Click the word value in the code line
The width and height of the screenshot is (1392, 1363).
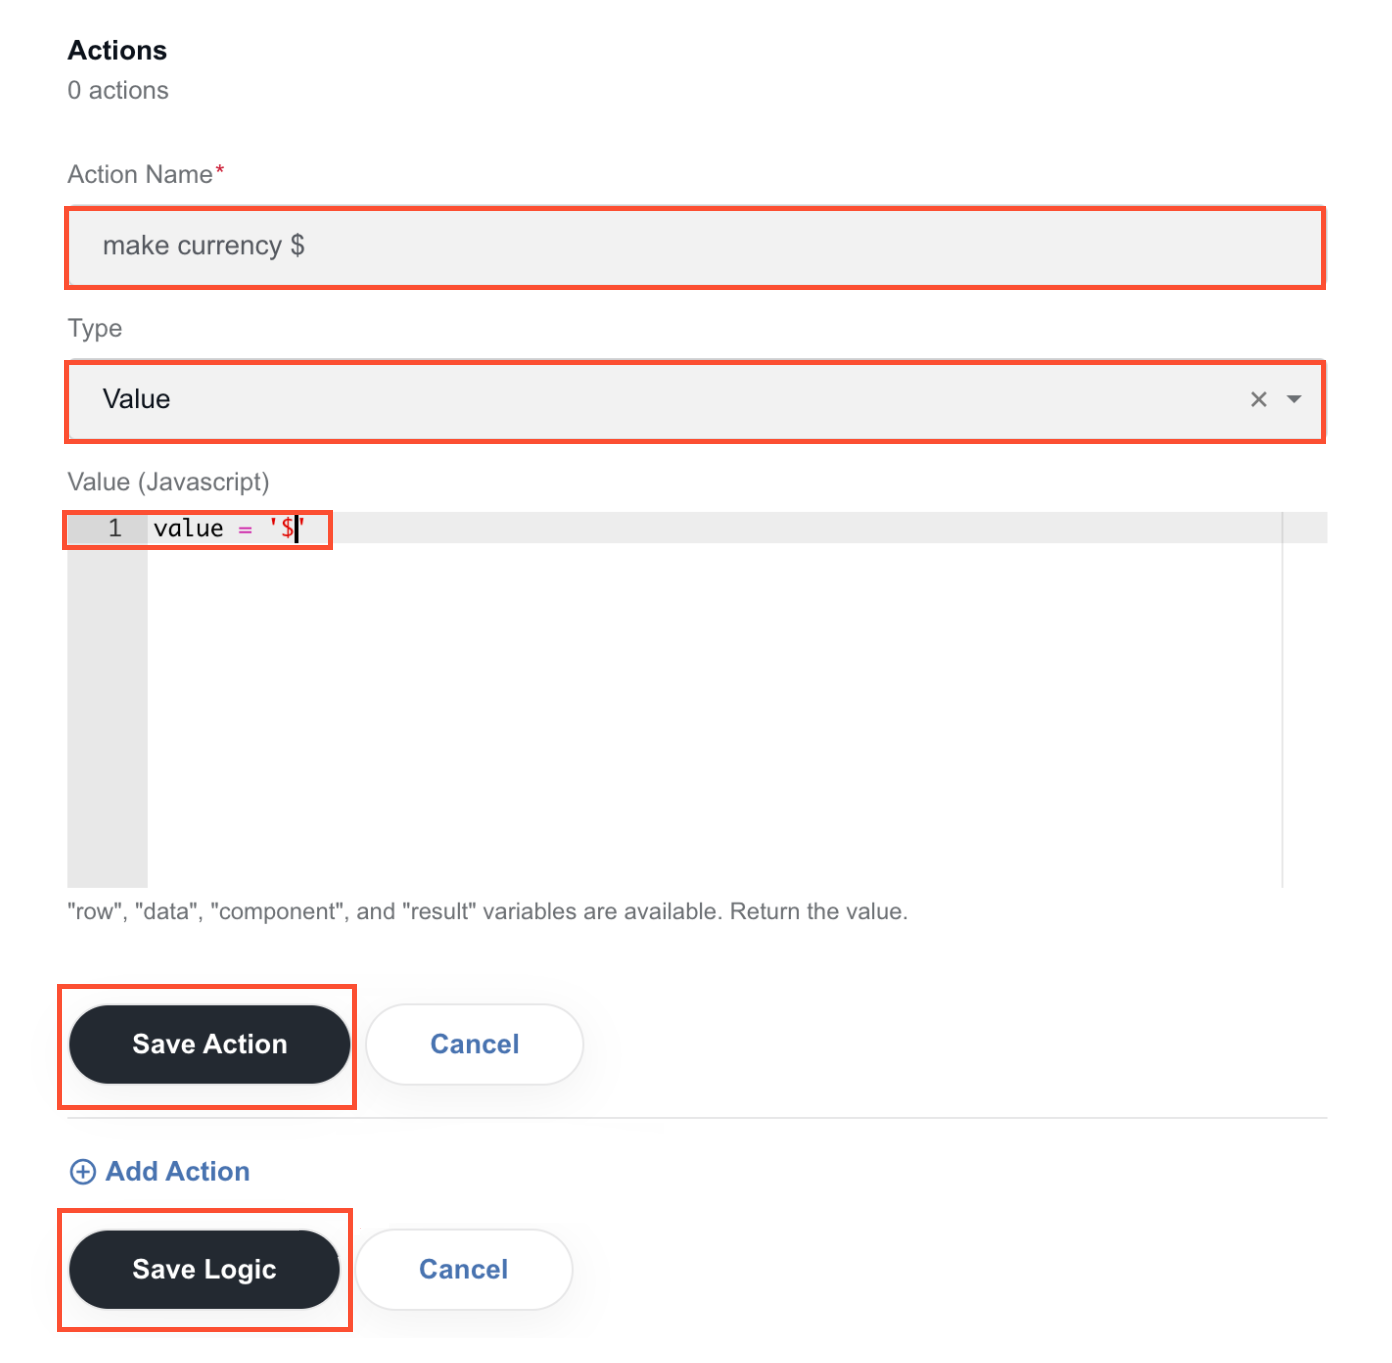coord(188,528)
